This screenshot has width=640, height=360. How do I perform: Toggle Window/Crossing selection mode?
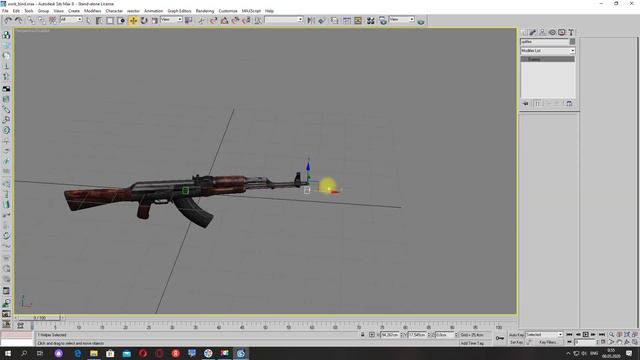[121, 20]
